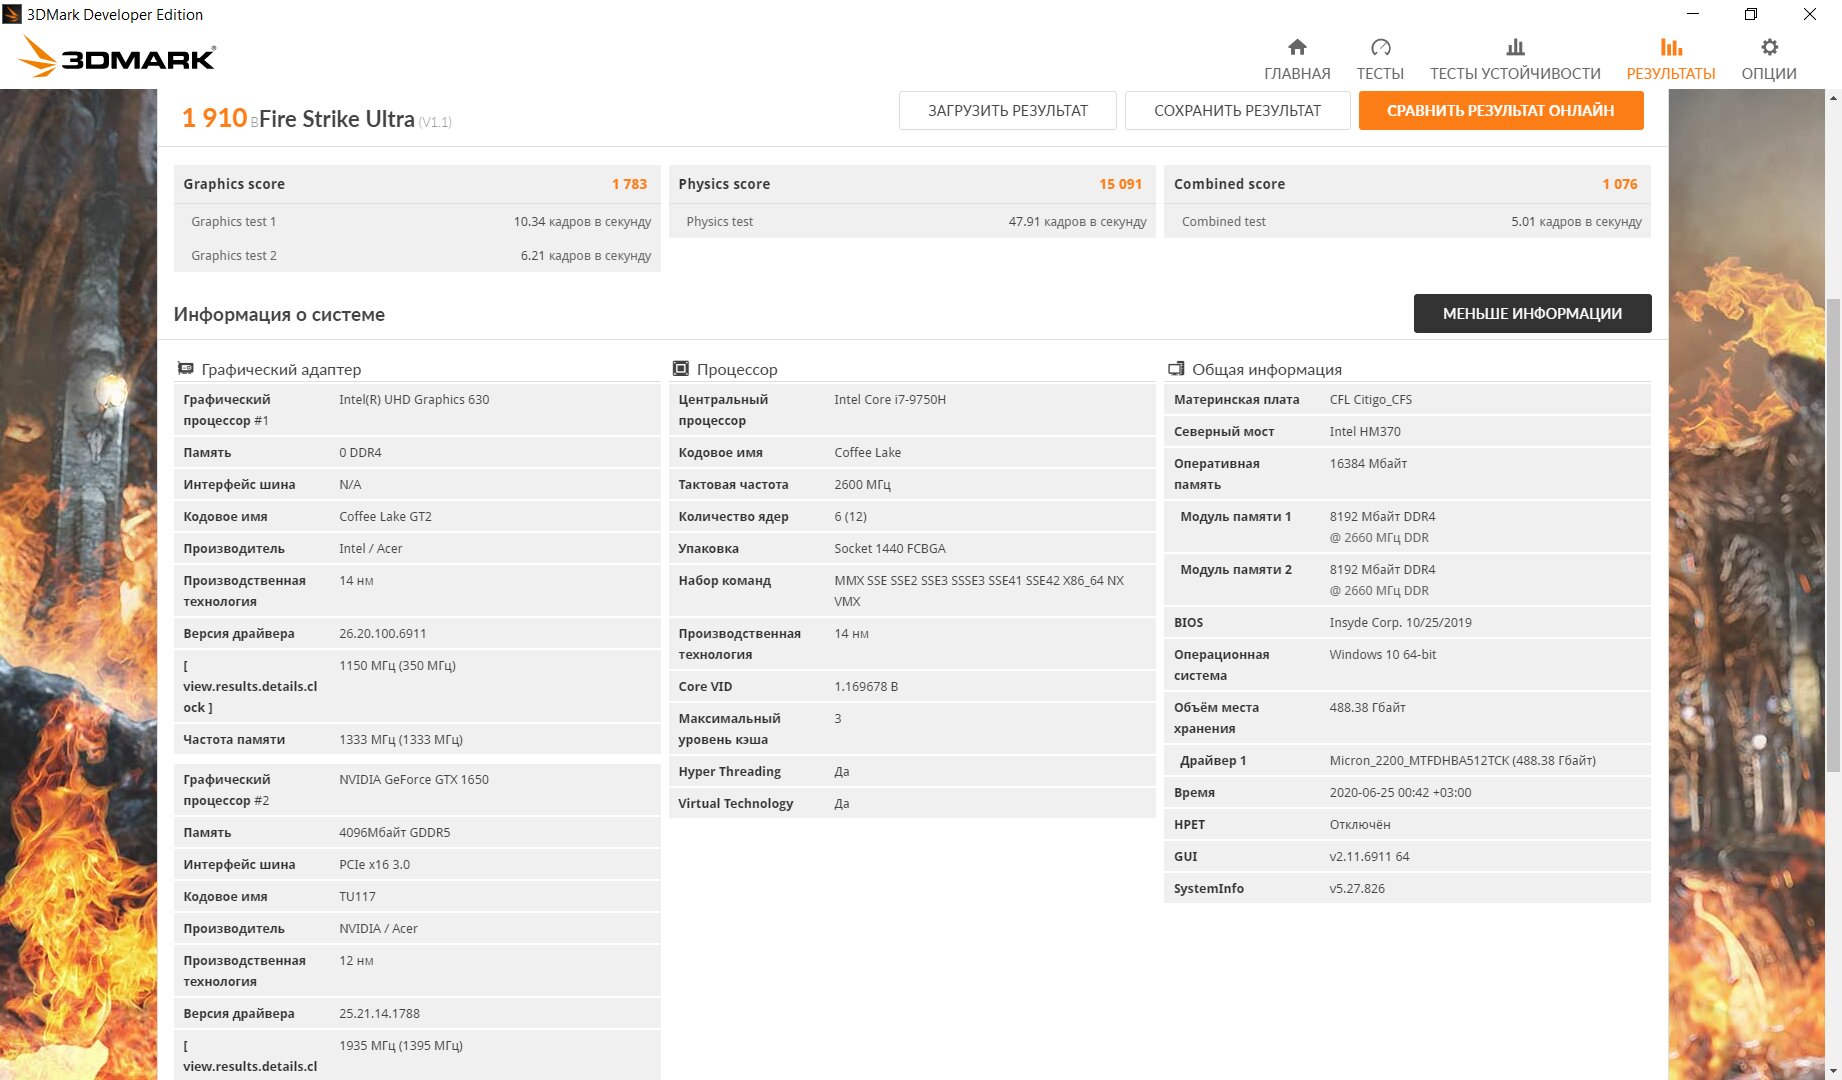Click the Fire Strike Ultra title
This screenshot has height=1080, width=1842.
(336, 119)
